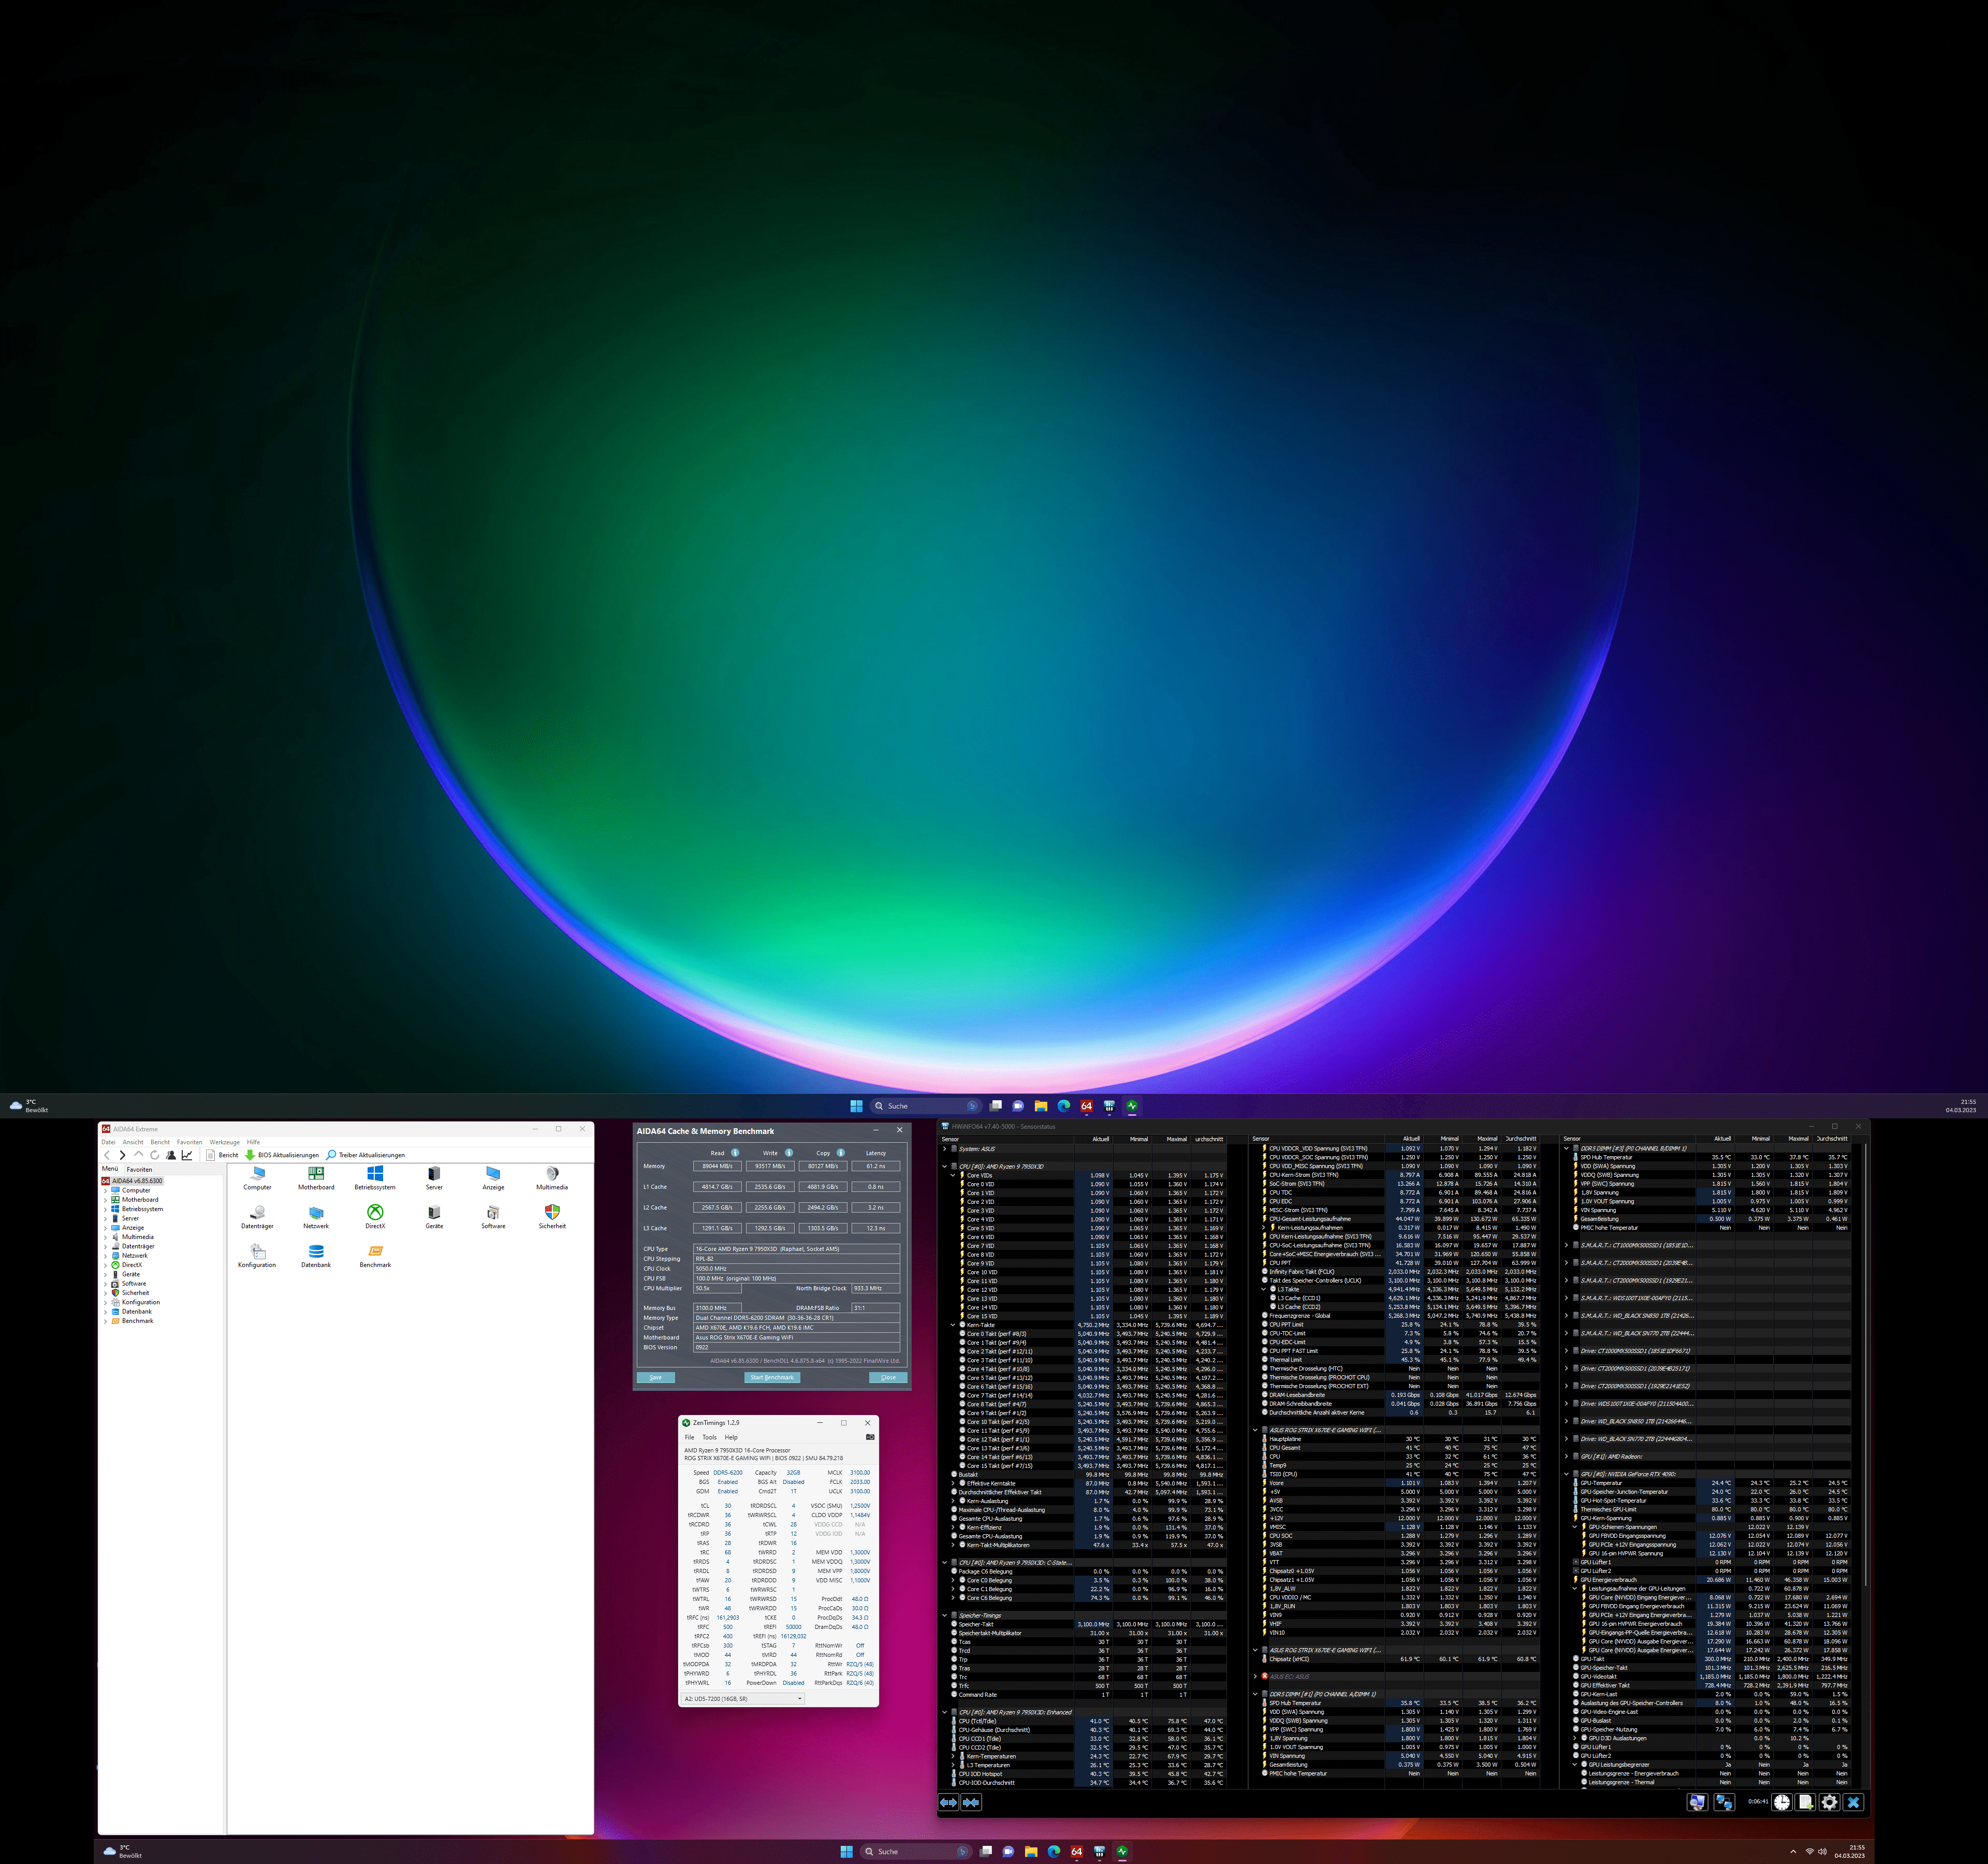Open the Motherboard category icon in AIDA64
The image size is (1988, 1864).
pos(316,1174)
